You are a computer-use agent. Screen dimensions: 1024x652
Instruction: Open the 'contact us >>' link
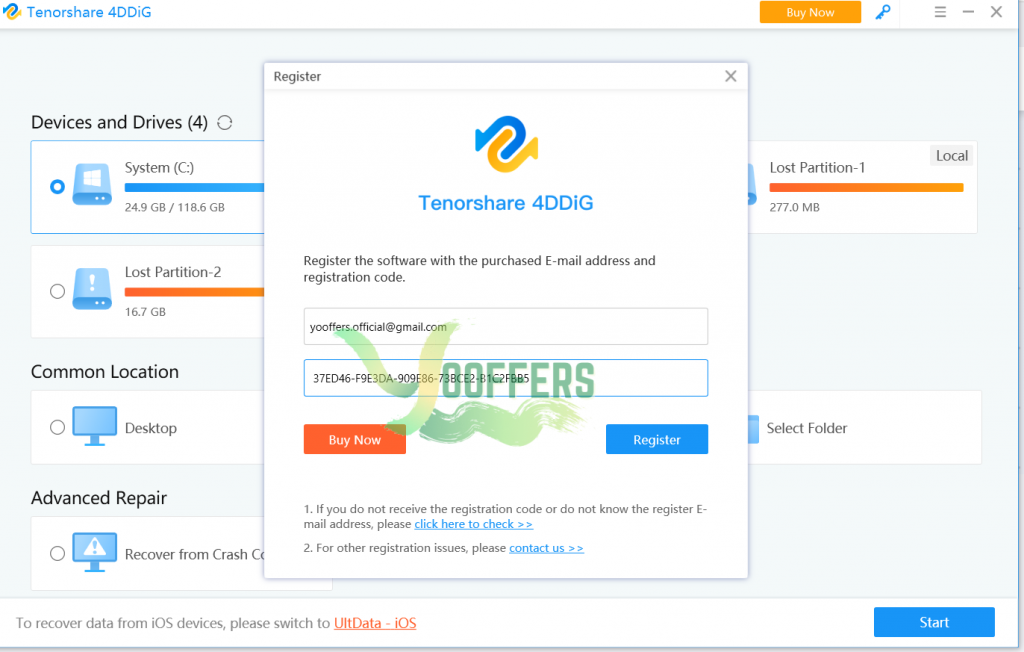[x=547, y=548]
